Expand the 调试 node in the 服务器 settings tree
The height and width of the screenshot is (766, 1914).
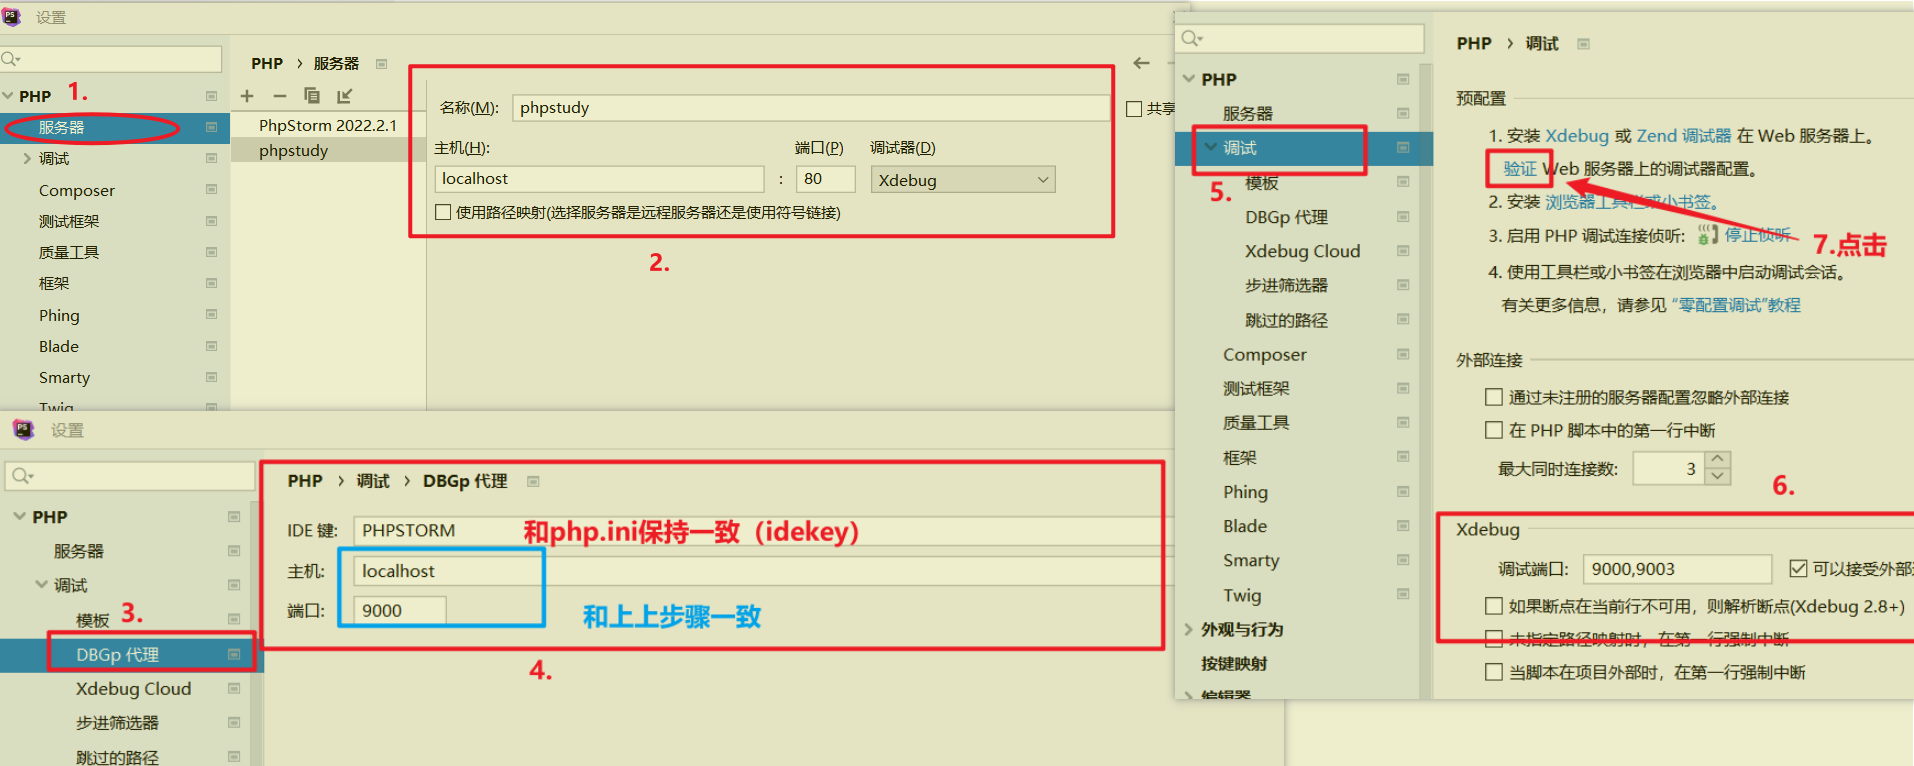click(x=27, y=158)
